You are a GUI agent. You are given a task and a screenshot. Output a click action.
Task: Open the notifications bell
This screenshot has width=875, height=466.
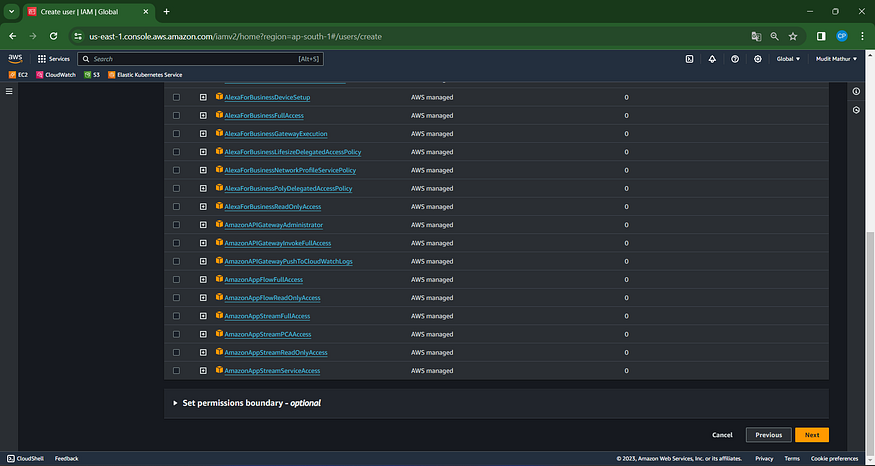712,59
